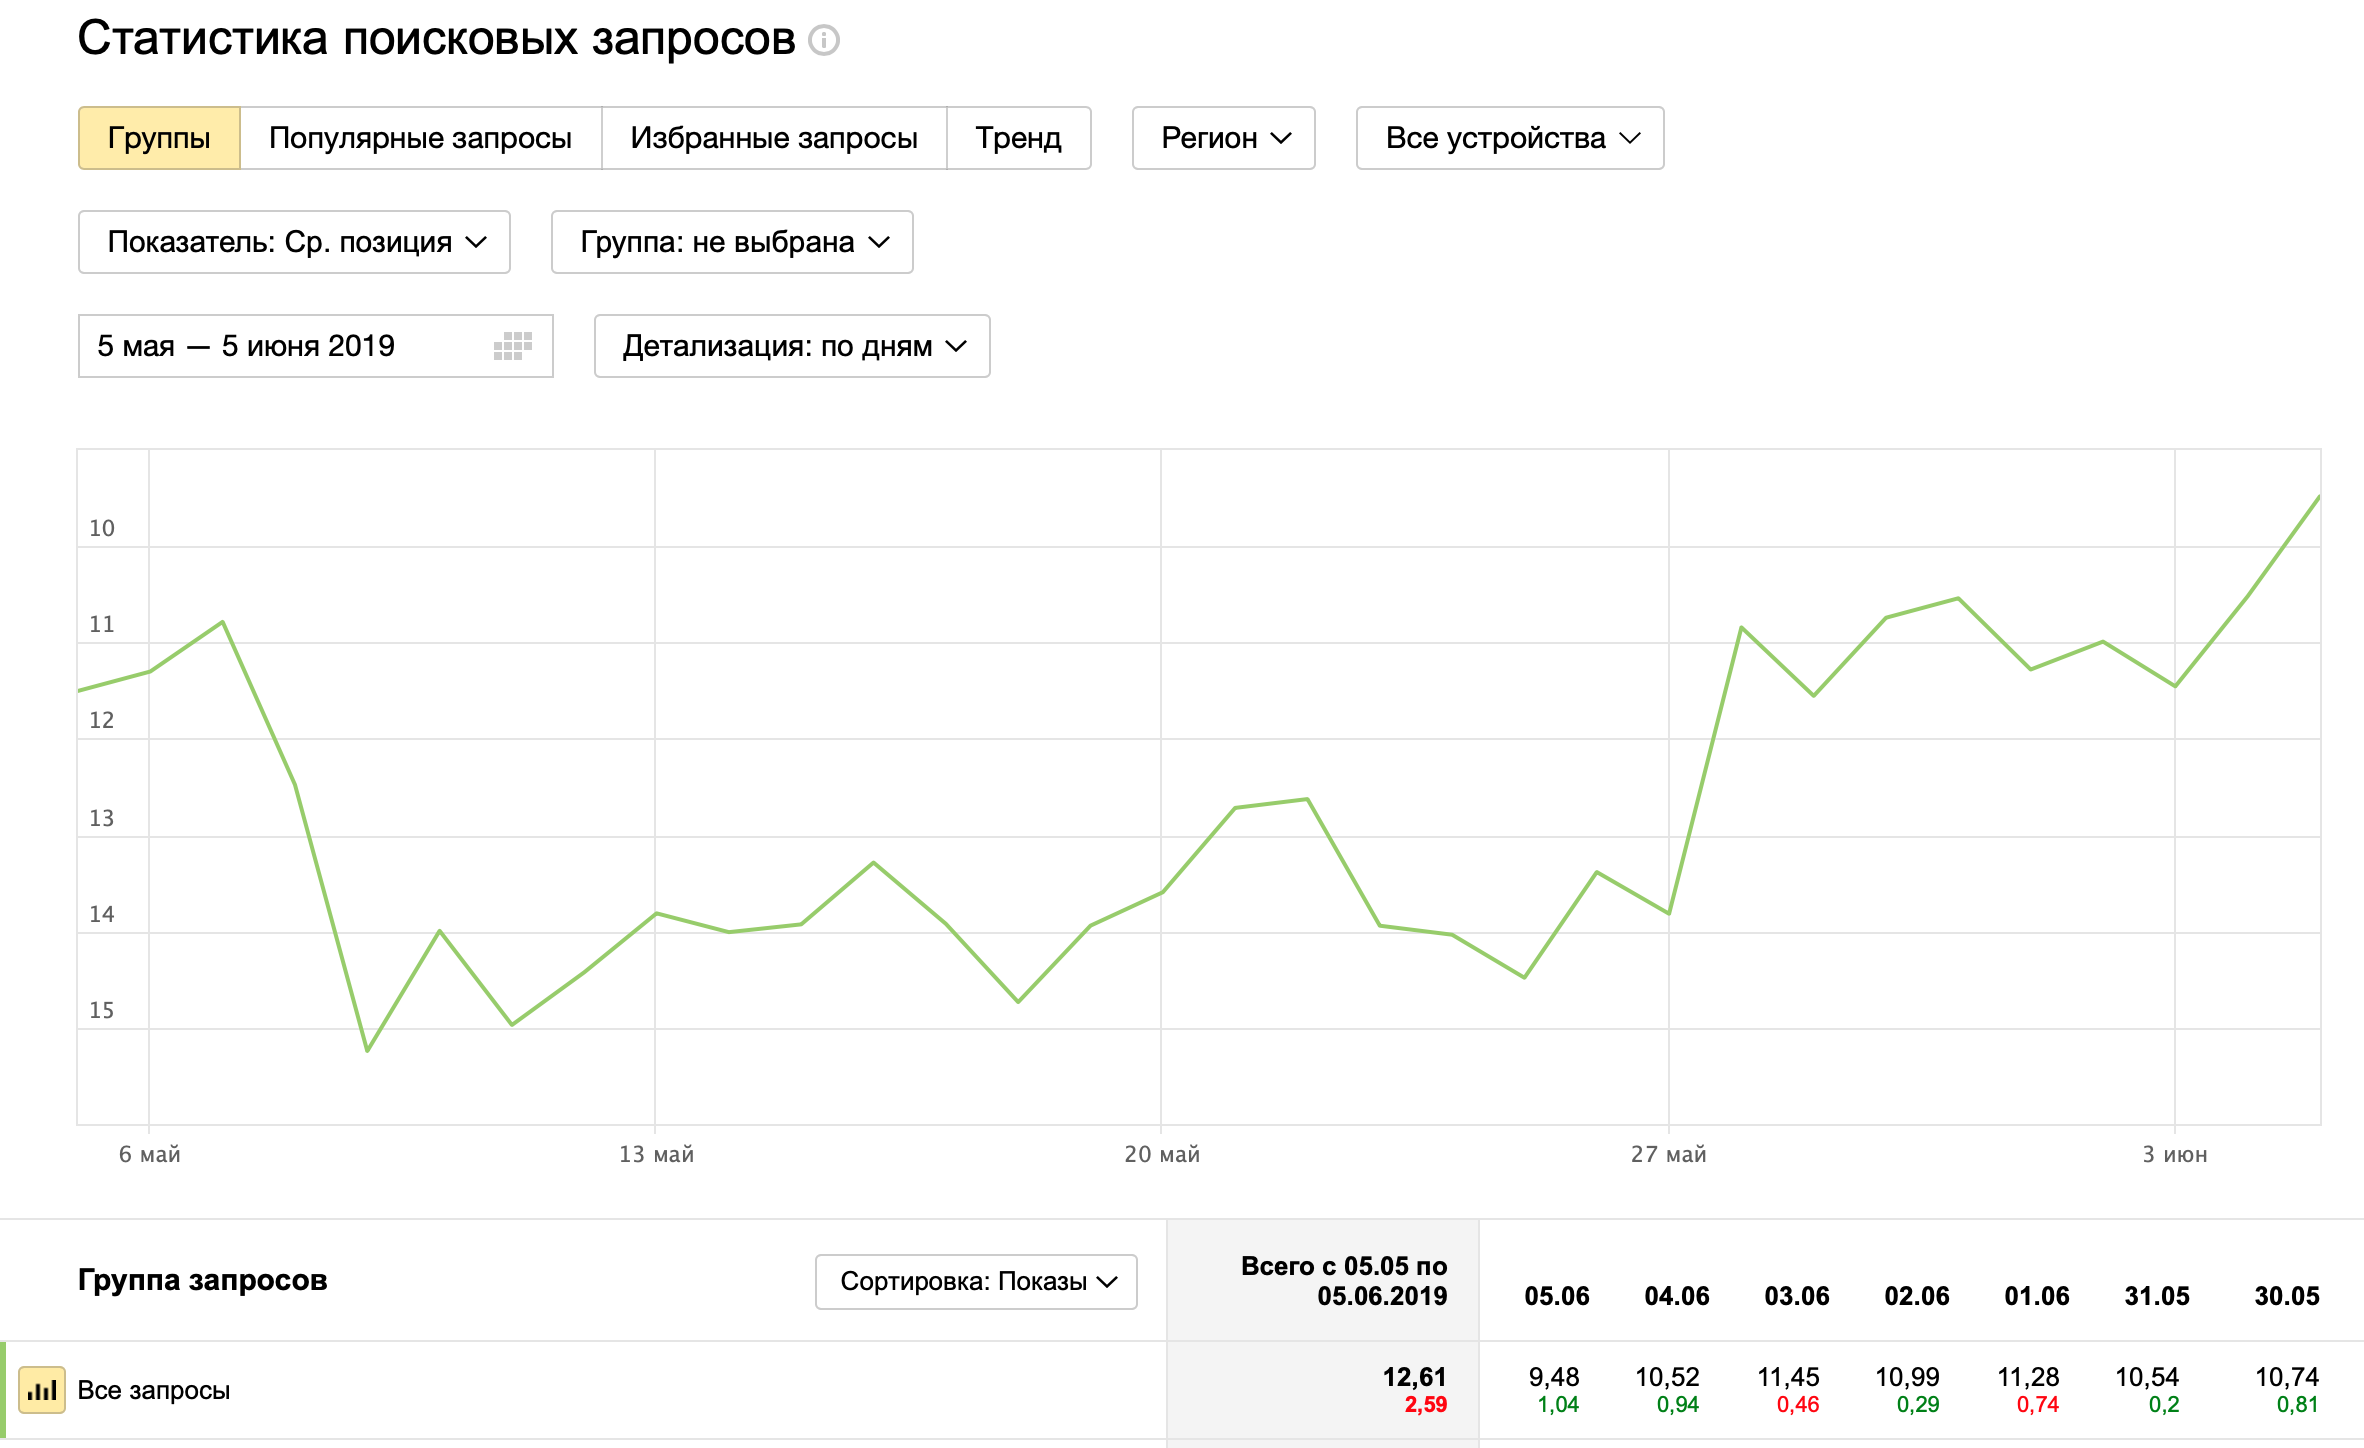
Task: Open the Сортировка: Показы dropdown
Action: coord(976,1282)
